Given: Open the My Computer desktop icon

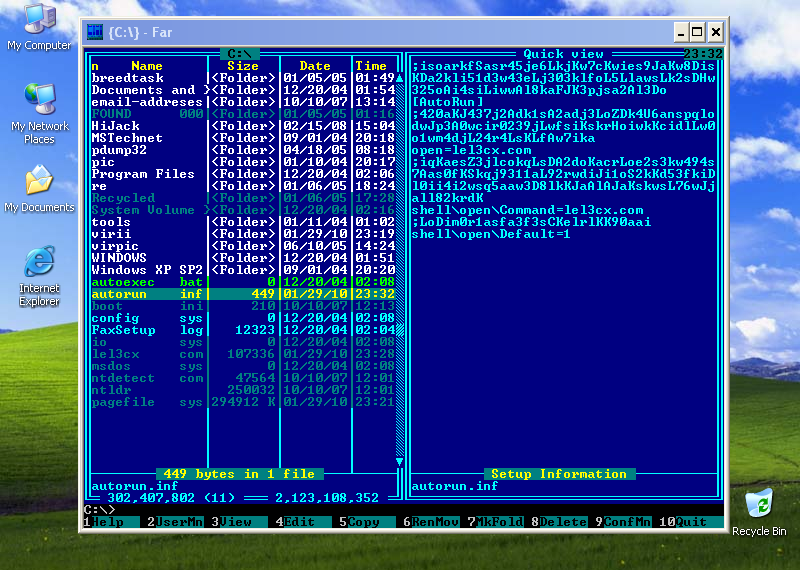Looking at the screenshot, I should pos(39,27).
